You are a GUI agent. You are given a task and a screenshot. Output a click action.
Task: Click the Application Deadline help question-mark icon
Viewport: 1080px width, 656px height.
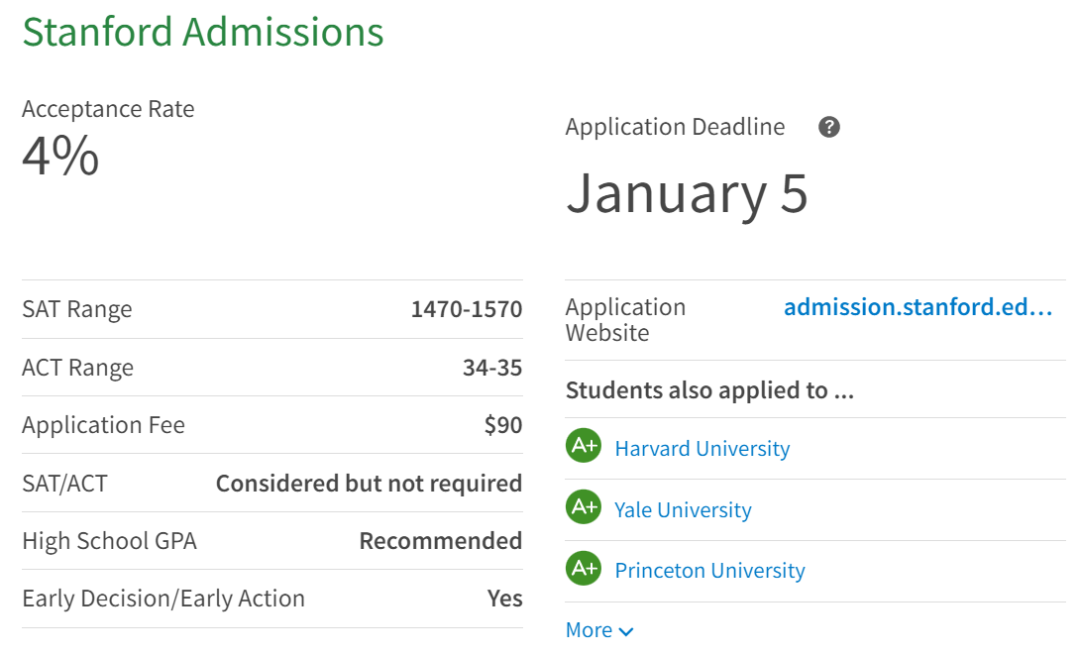[x=828, y=127]
